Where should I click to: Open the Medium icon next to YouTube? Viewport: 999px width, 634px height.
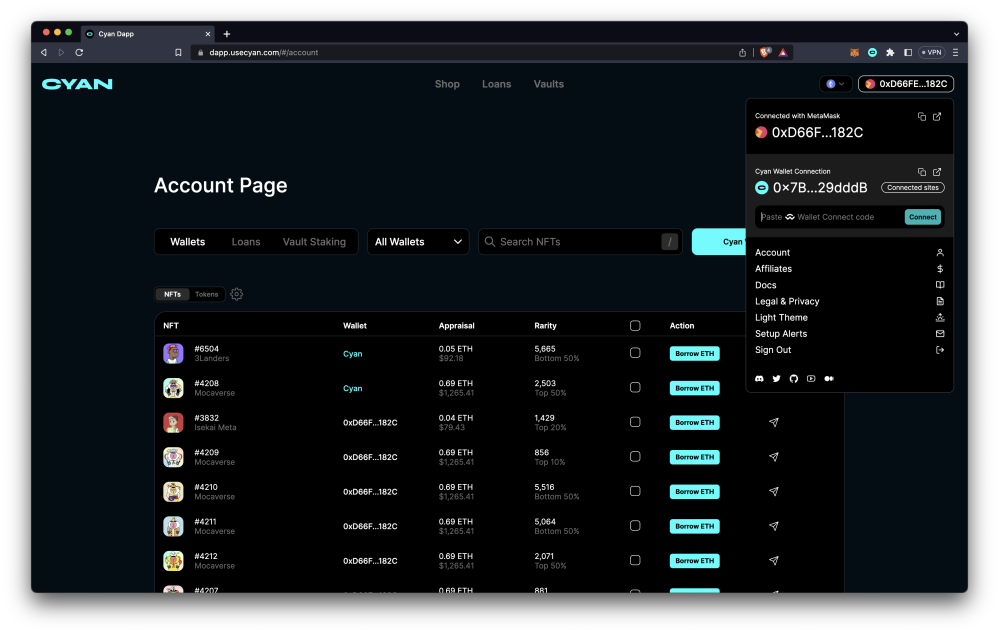click(x=828, y=378)
